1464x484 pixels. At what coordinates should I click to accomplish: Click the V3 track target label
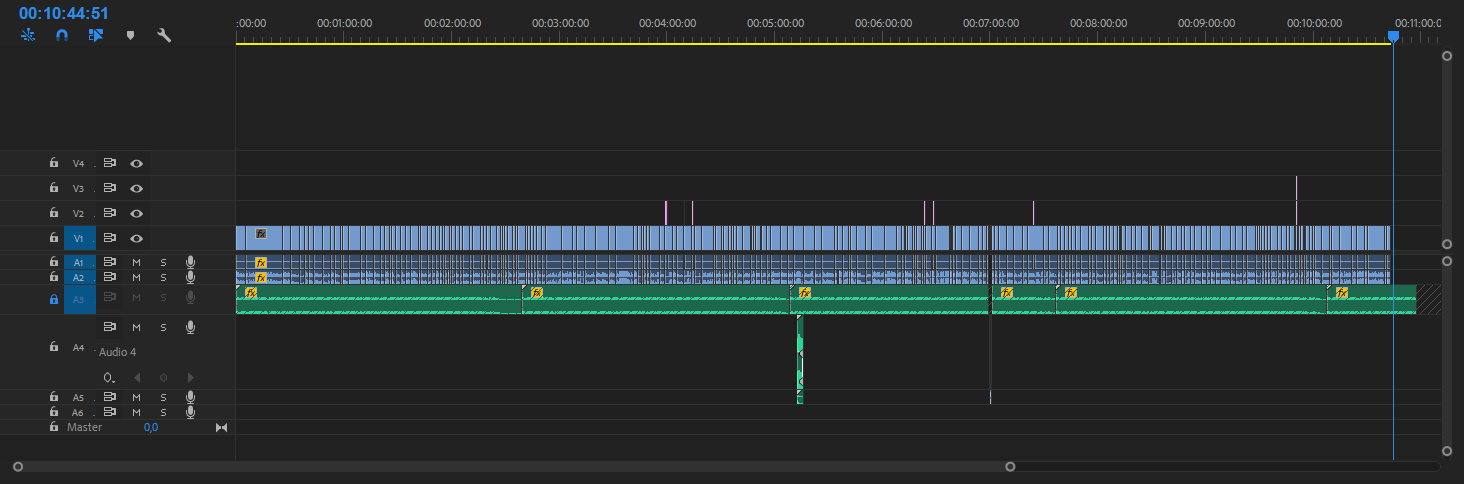pos(79,188)
